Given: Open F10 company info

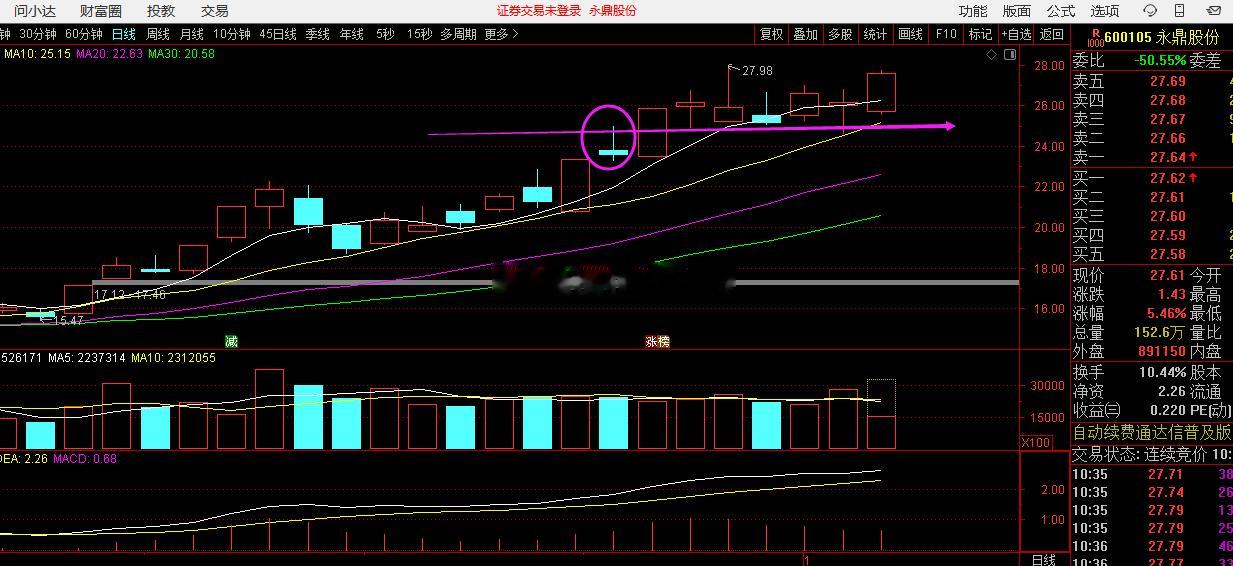Looking at the screenshot, I should (x=945, y=34).
